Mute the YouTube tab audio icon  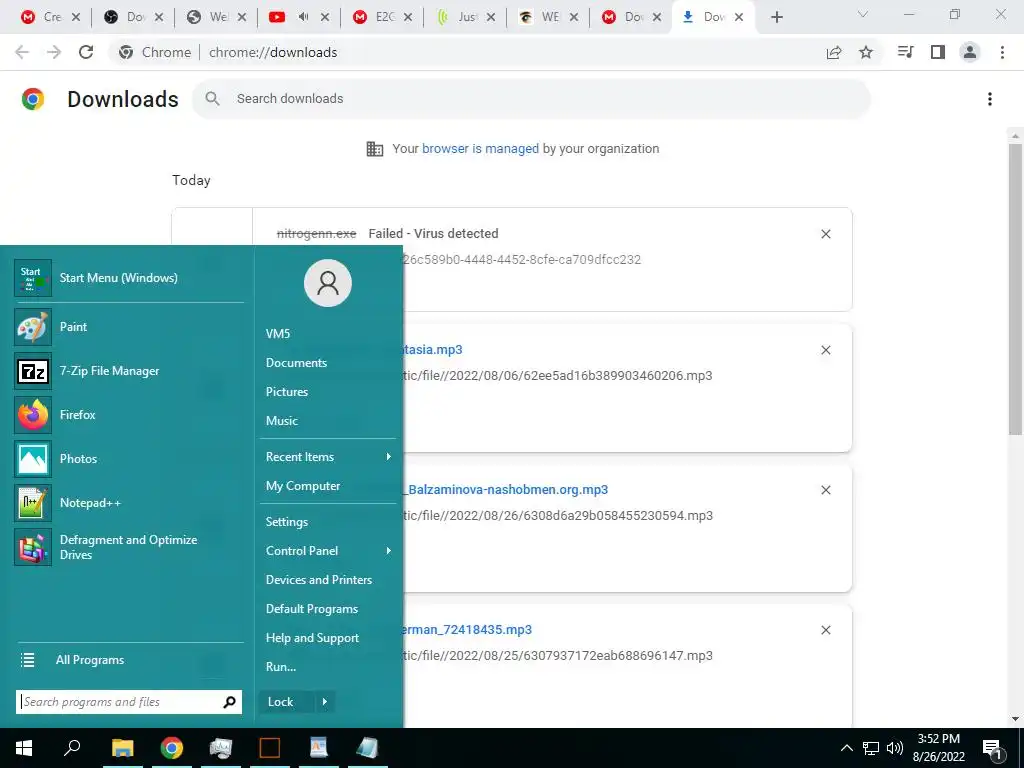click(303, 17)
